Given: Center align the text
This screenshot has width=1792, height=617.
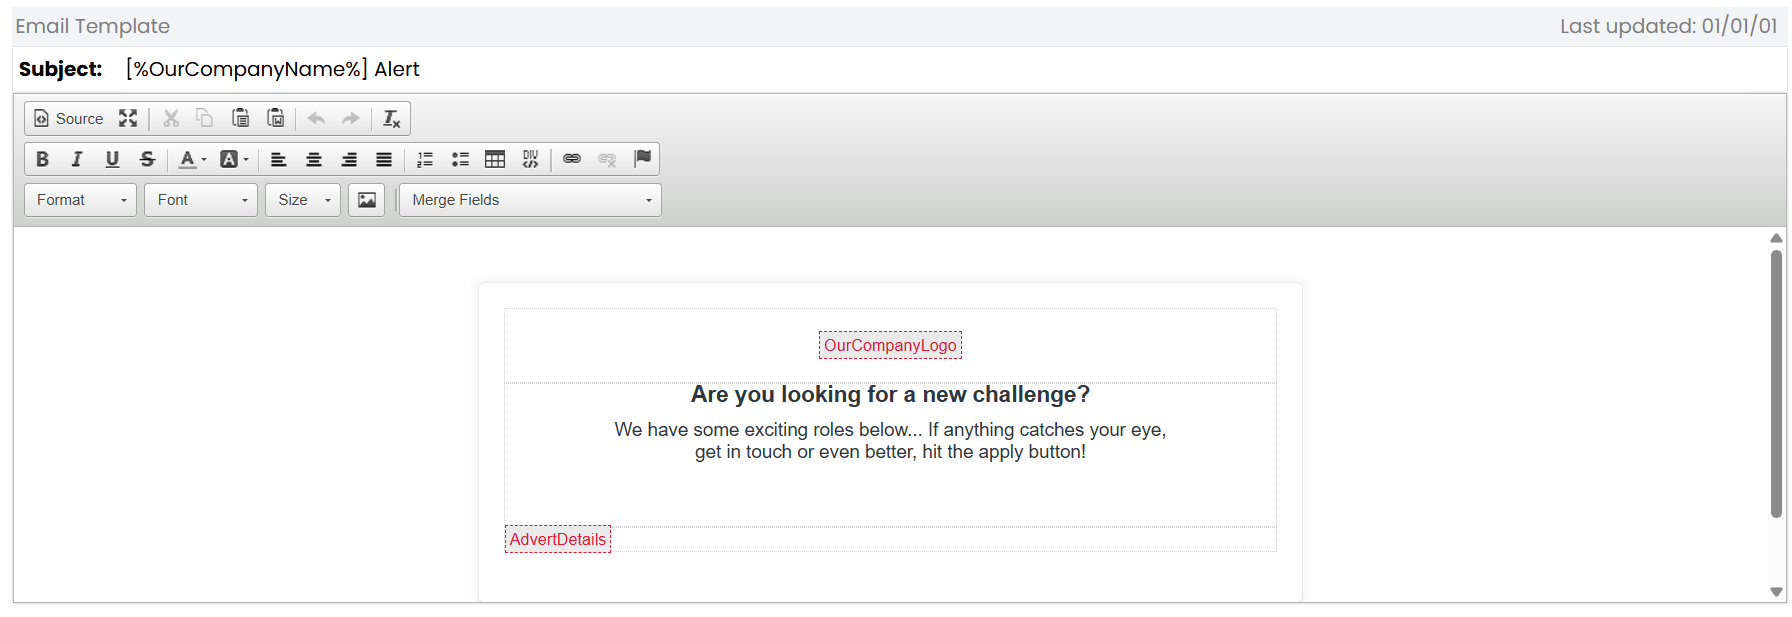Looking at the screenshot, I should pos(314,159).
